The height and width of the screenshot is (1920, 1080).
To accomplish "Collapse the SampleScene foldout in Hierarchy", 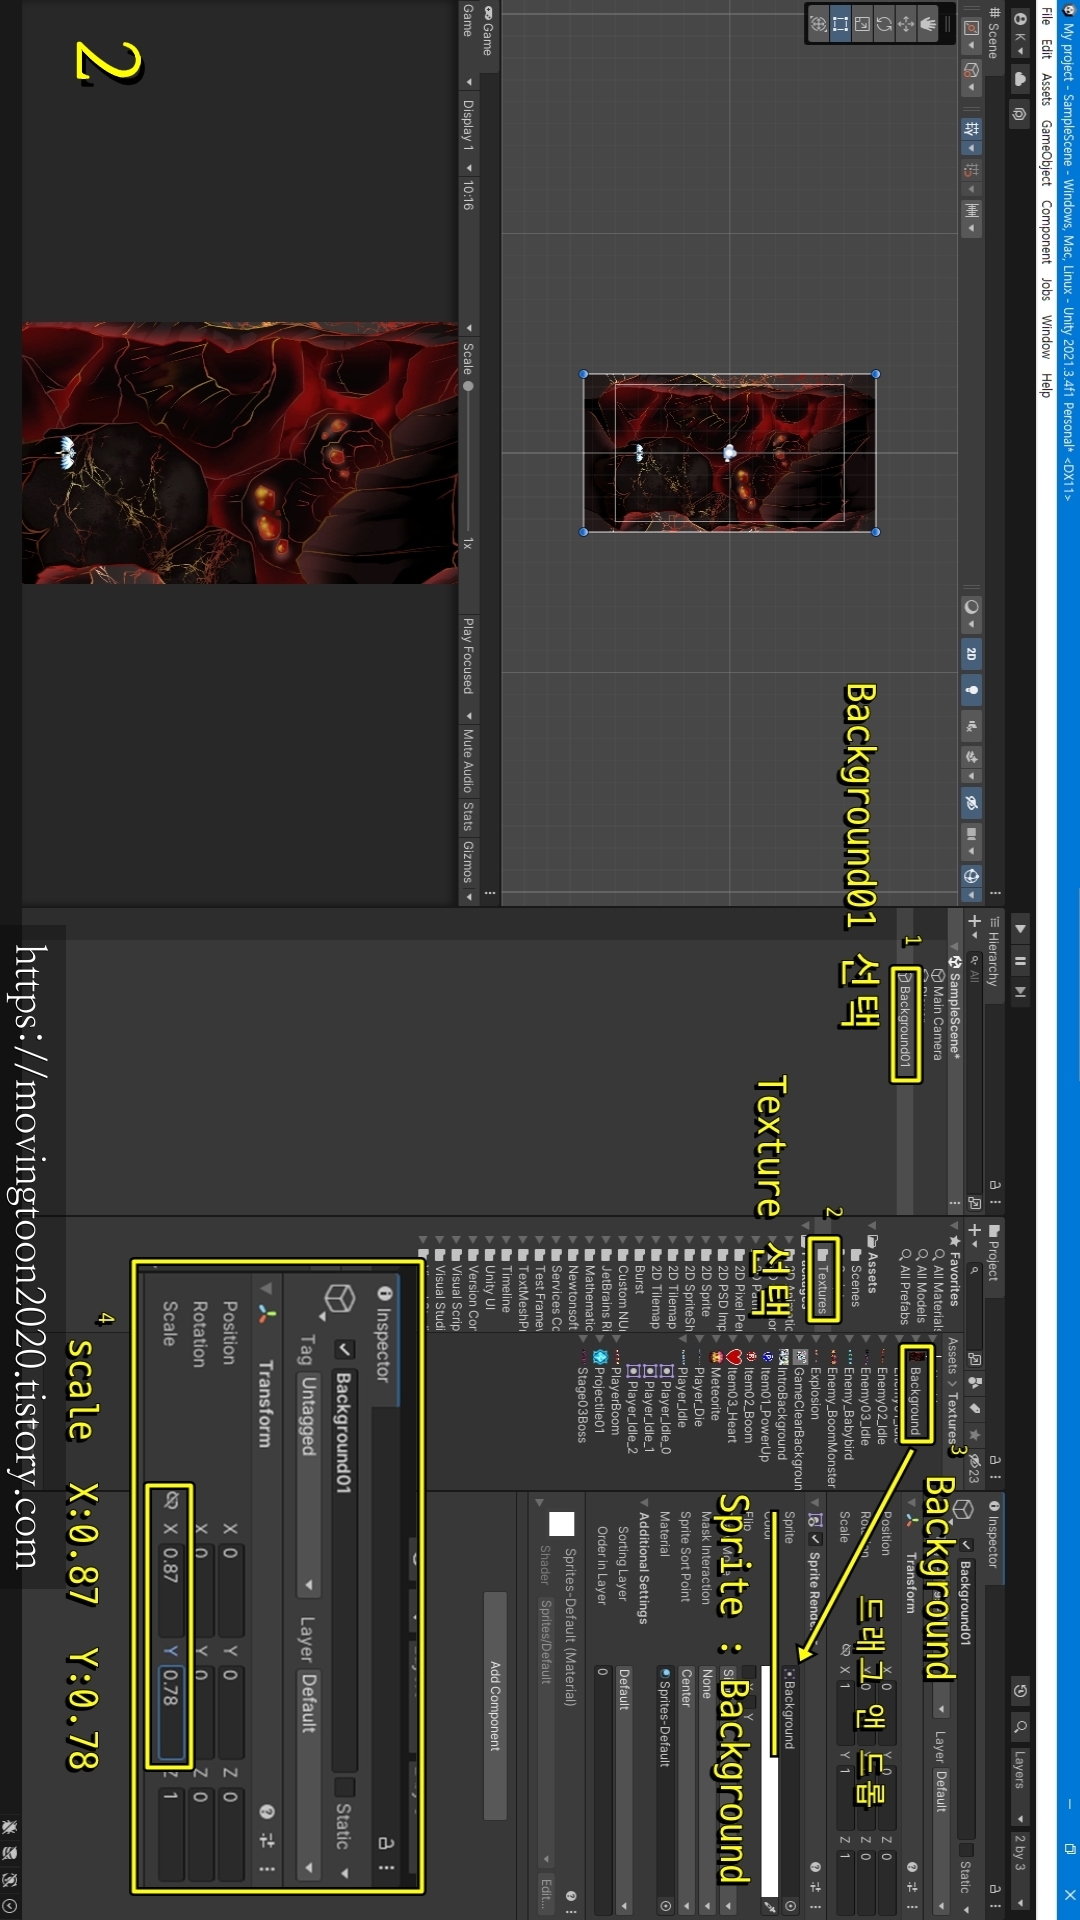I will point(954,947).
